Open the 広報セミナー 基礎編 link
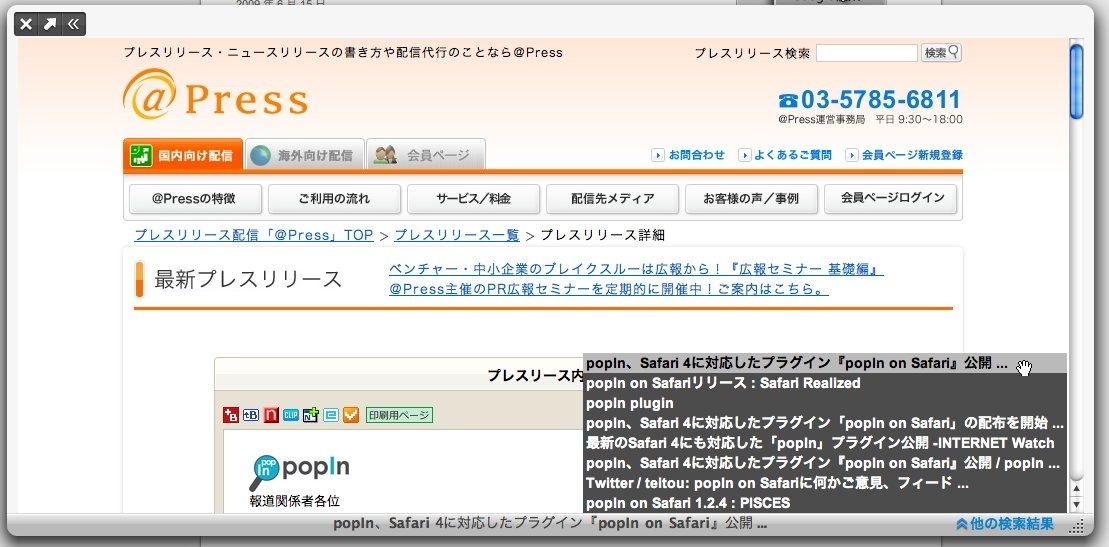The height and width of the screenshot is (547, 1109). coord(636,270)
